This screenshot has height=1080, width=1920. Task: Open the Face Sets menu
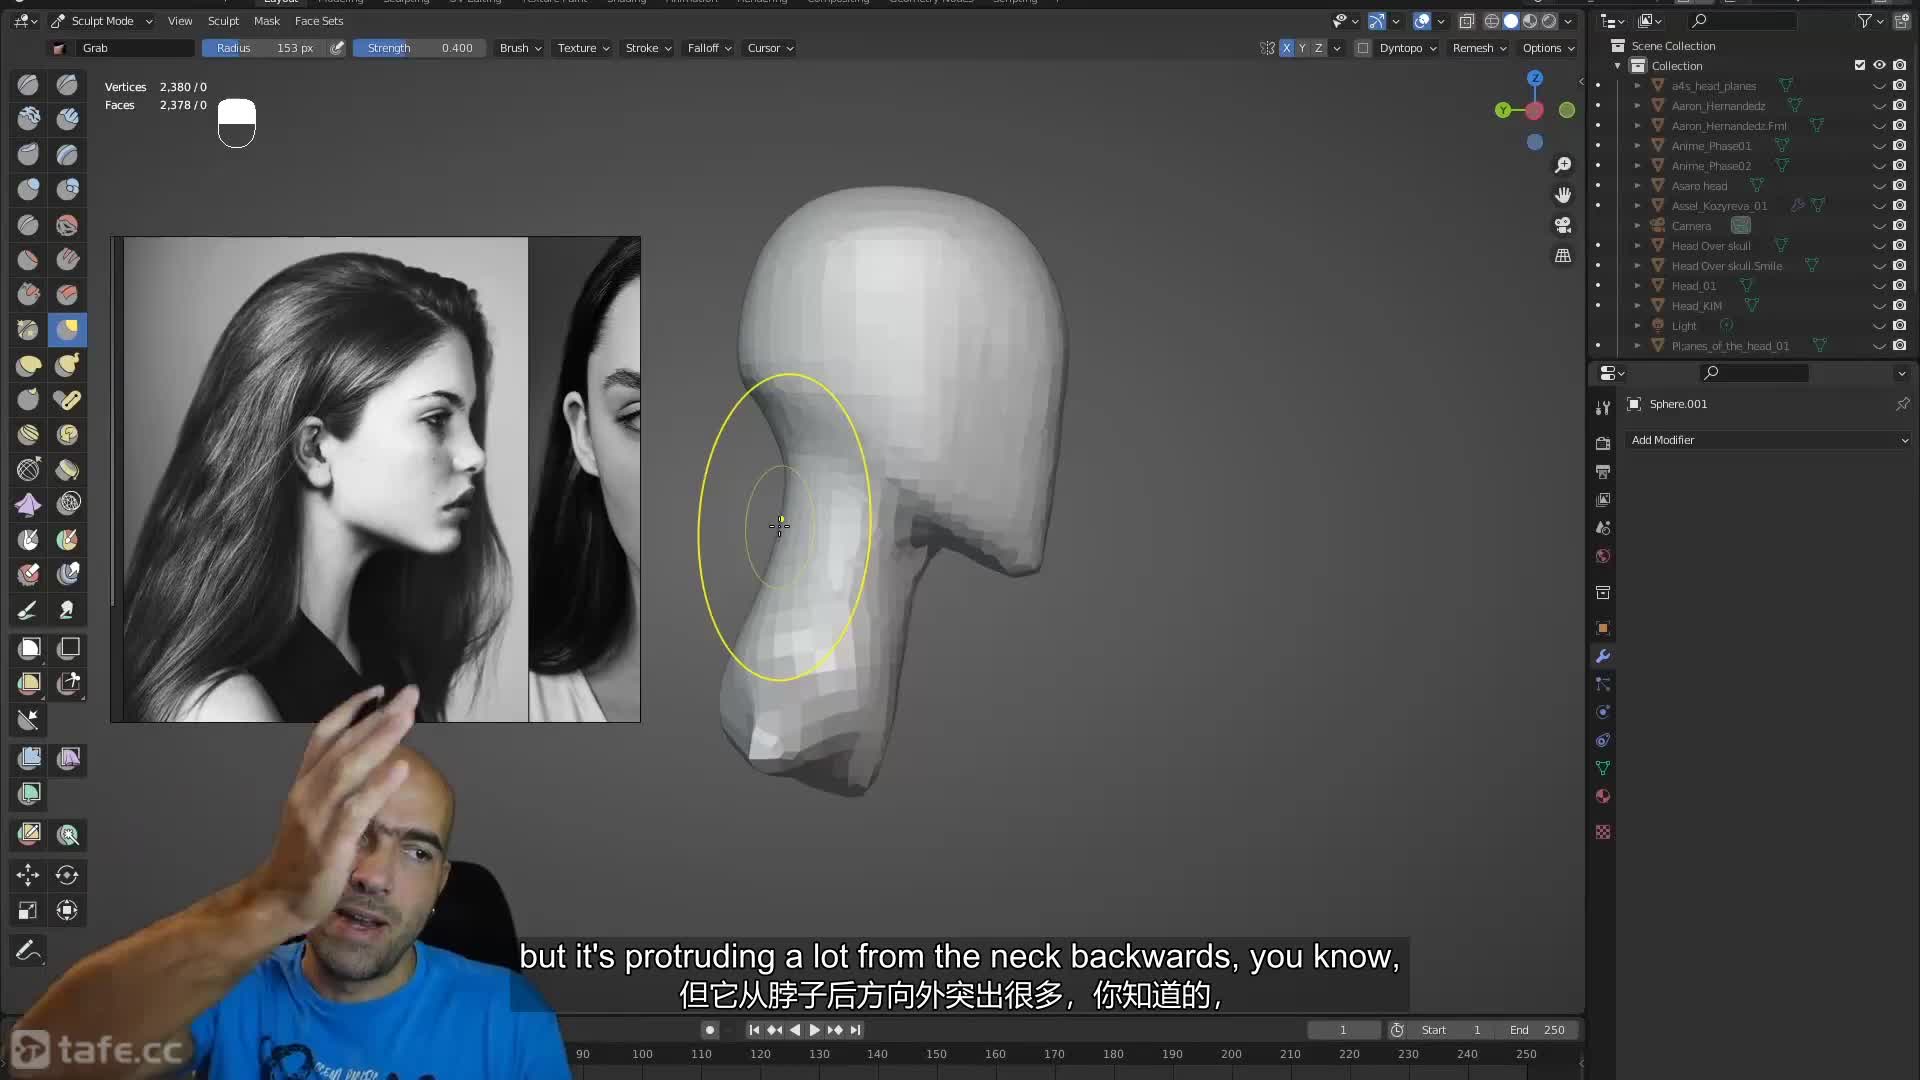click(319, 21)
